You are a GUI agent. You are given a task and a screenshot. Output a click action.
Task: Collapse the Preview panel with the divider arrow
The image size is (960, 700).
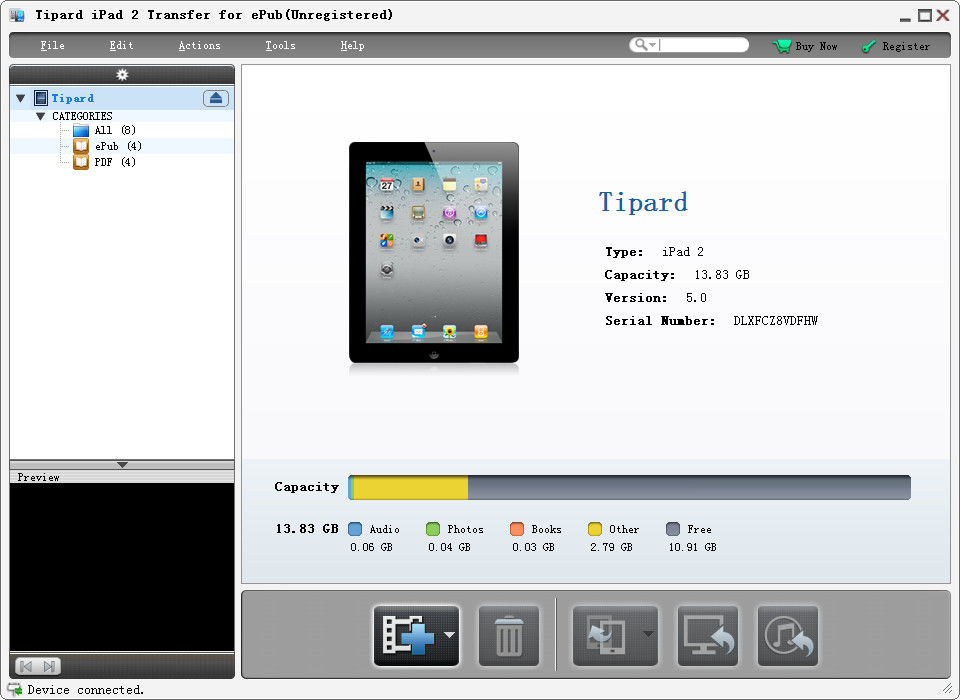[122, 465]
